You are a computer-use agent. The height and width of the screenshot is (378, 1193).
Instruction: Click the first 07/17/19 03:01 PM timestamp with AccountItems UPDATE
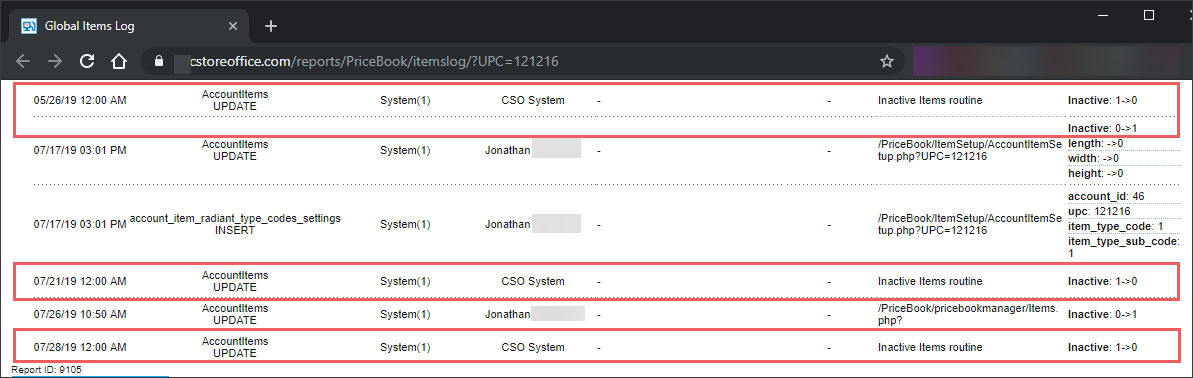(81, 150)
